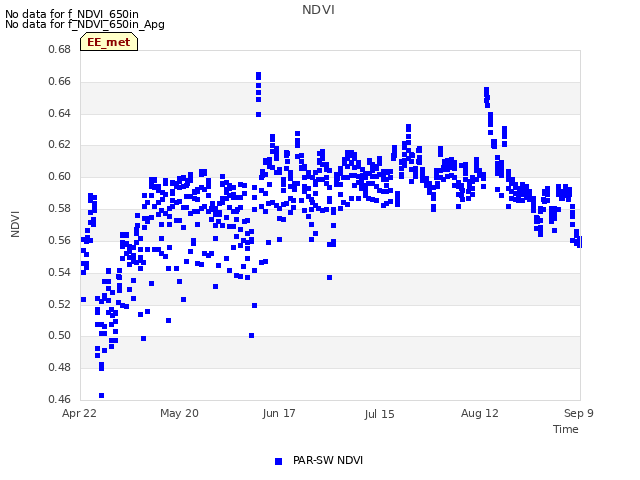
Task: Click the 0.66 y-axis tick label
Action: (60, 81)
